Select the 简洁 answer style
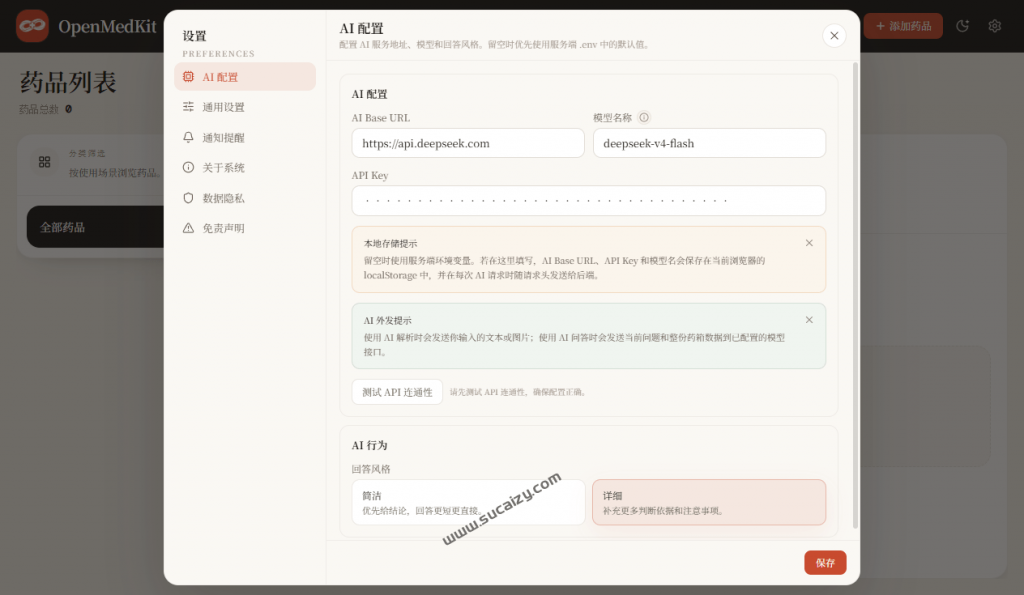Screen dimensions: 1024x595 tap(468, 502)
